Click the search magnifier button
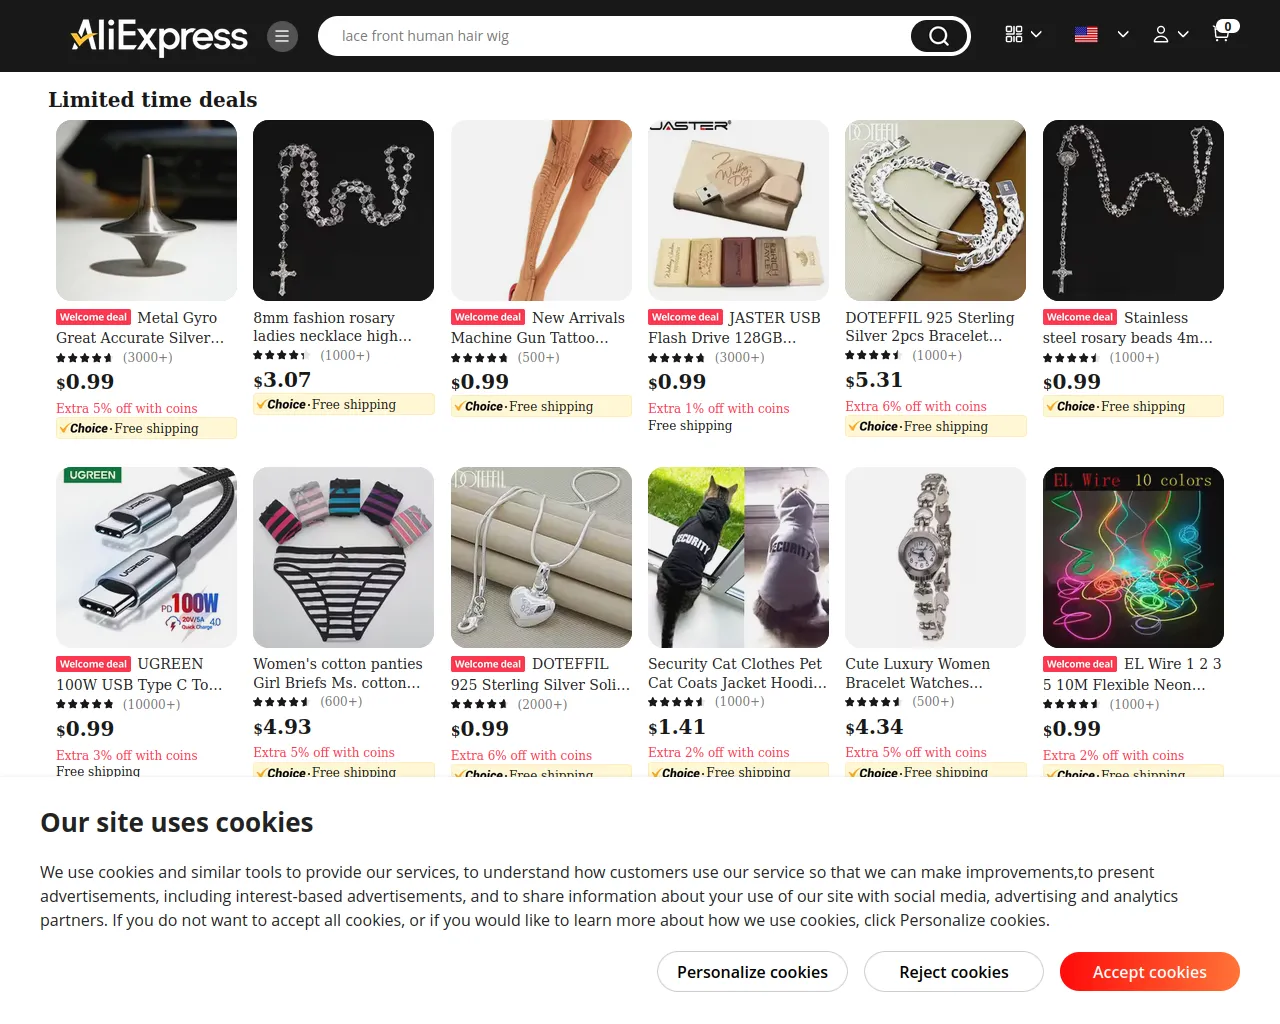Screen dimensions: 1280x1024 [x=939, y=36]
